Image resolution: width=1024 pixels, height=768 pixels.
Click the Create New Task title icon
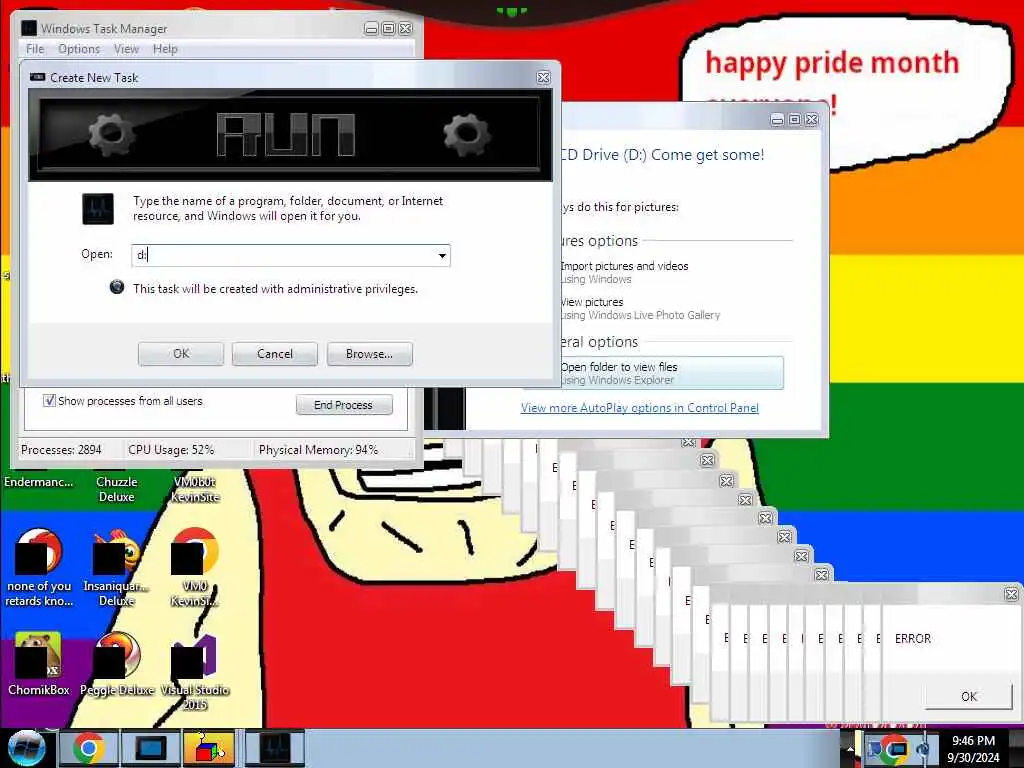37,77
